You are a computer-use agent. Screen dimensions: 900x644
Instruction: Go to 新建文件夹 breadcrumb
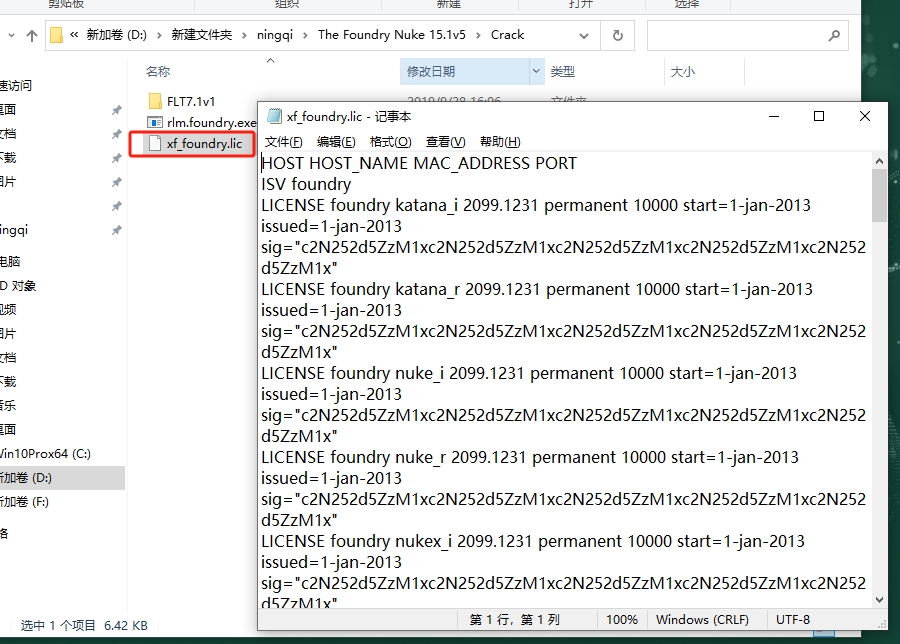[x=201, y=35]
